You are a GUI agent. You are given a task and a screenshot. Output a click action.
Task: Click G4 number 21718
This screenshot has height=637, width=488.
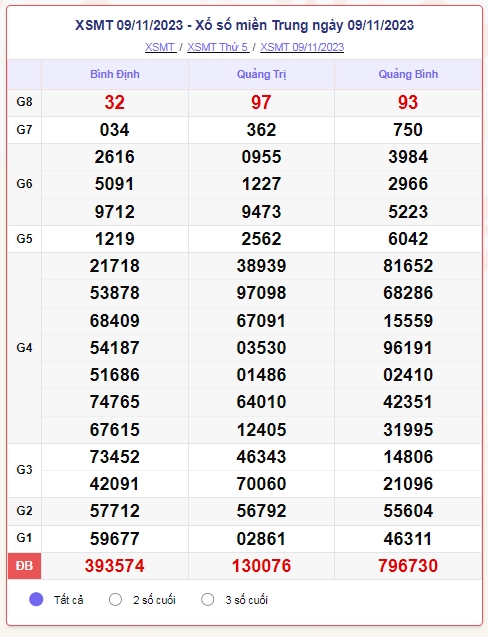pos(115,266)
